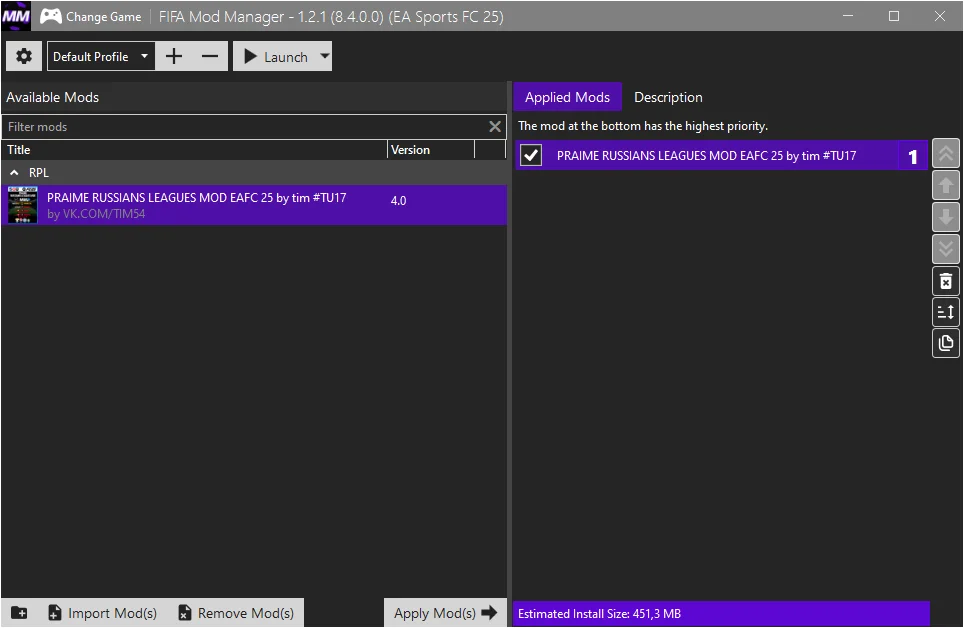
Task: Click the new folder icon at bottom
Action: click(x=19, y=613)
